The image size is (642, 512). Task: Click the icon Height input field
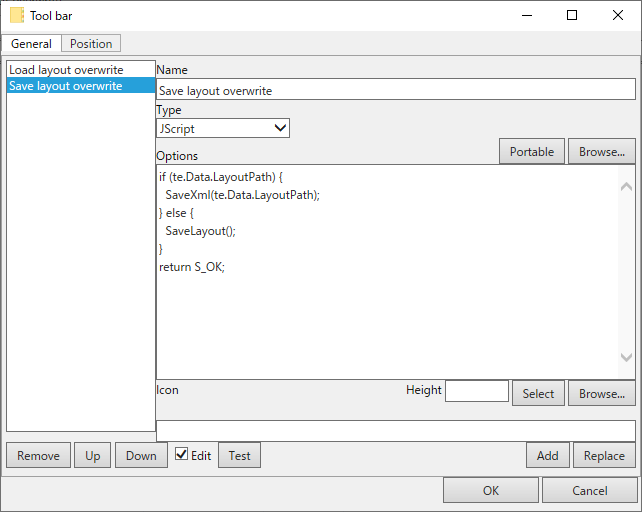click(477, 391)
